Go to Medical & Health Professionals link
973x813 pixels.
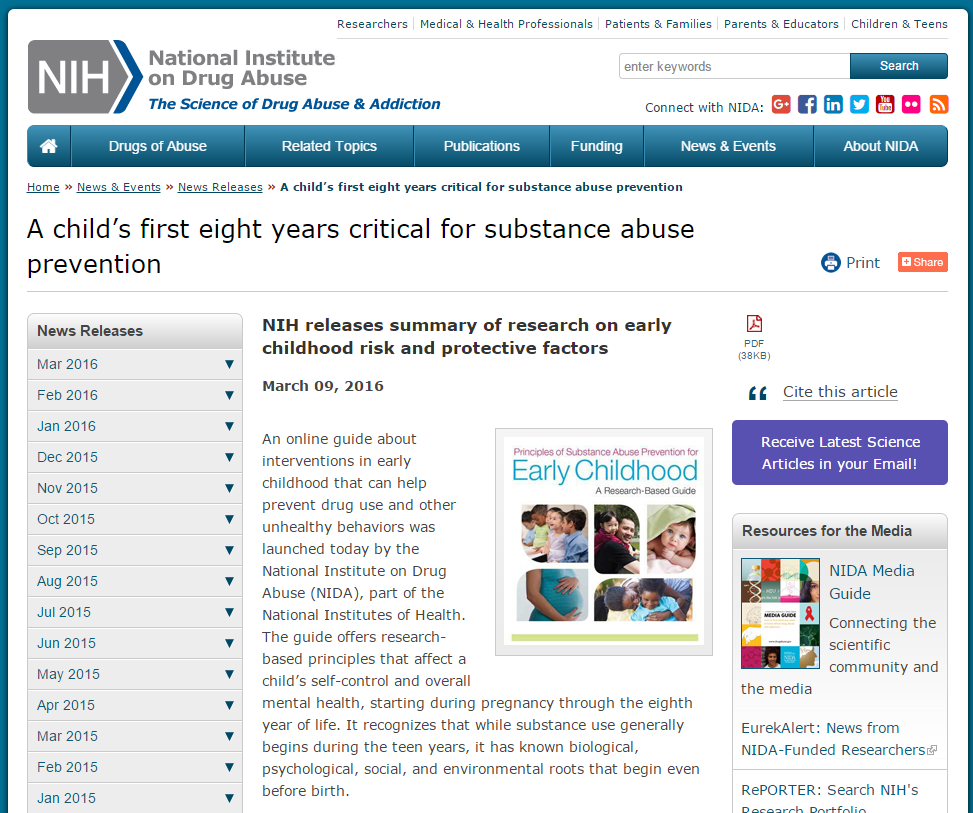tap(506, 24)
